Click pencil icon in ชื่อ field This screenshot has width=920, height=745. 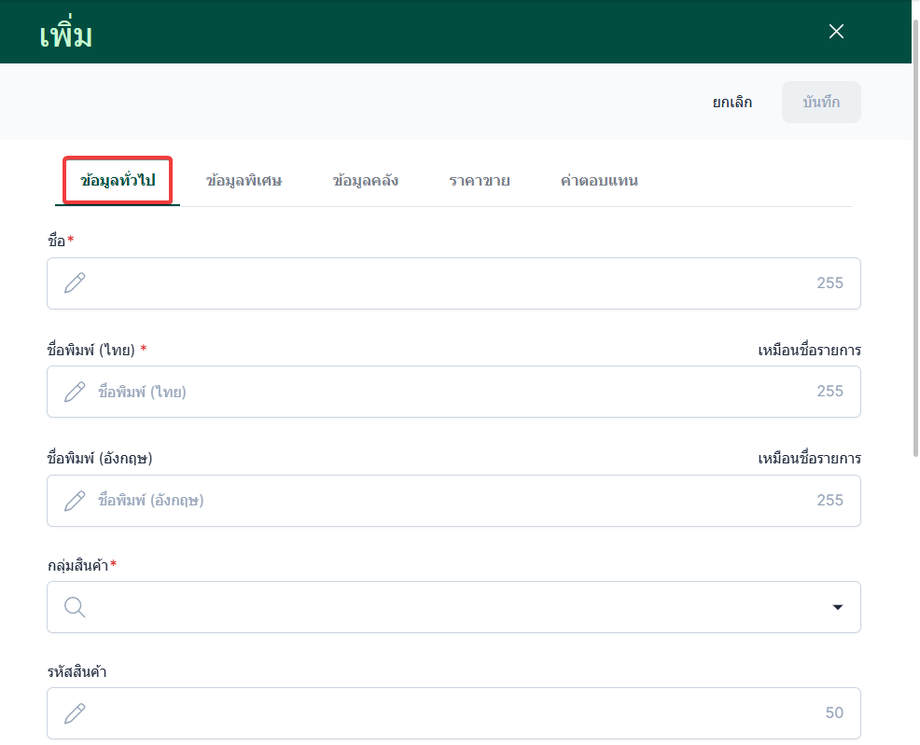pyautogui.click(x=75, y=283)
